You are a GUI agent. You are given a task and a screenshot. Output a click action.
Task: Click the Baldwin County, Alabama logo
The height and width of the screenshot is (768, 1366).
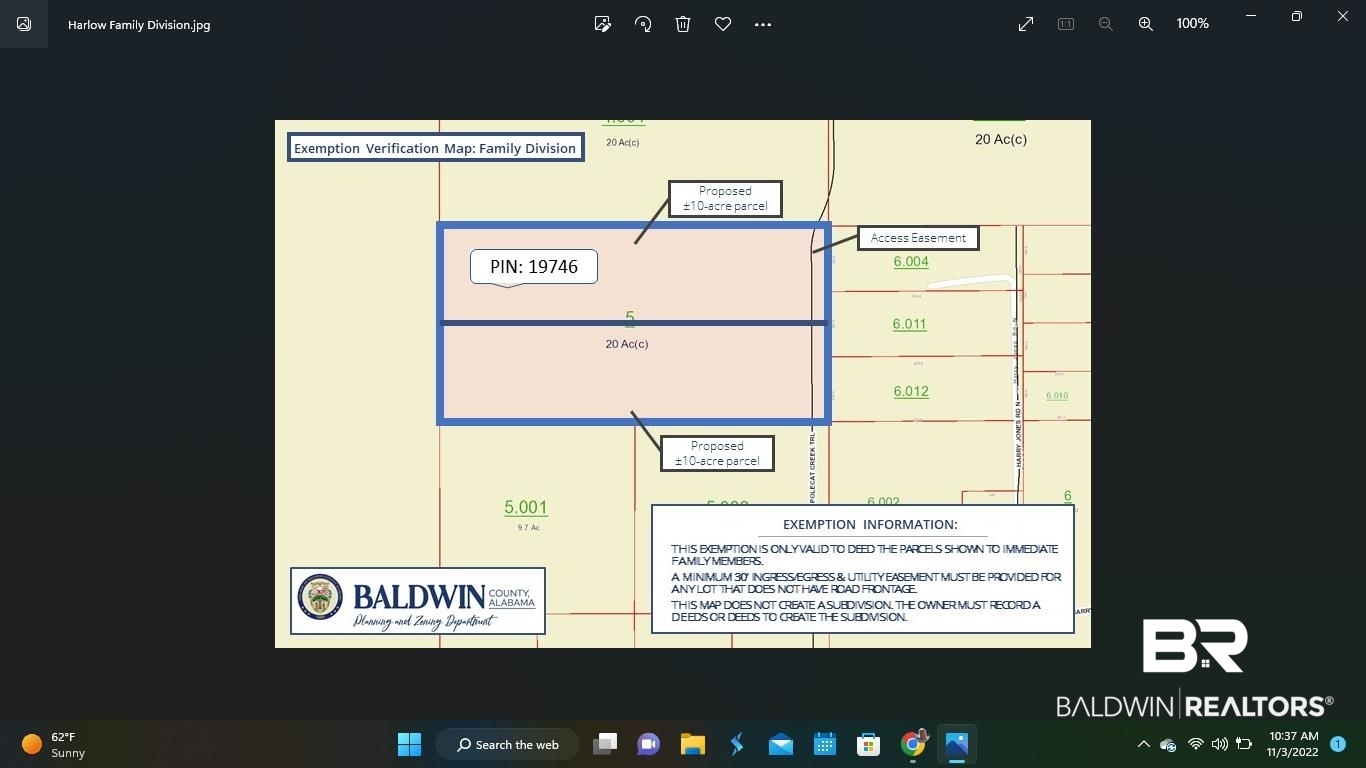[418, 601]
